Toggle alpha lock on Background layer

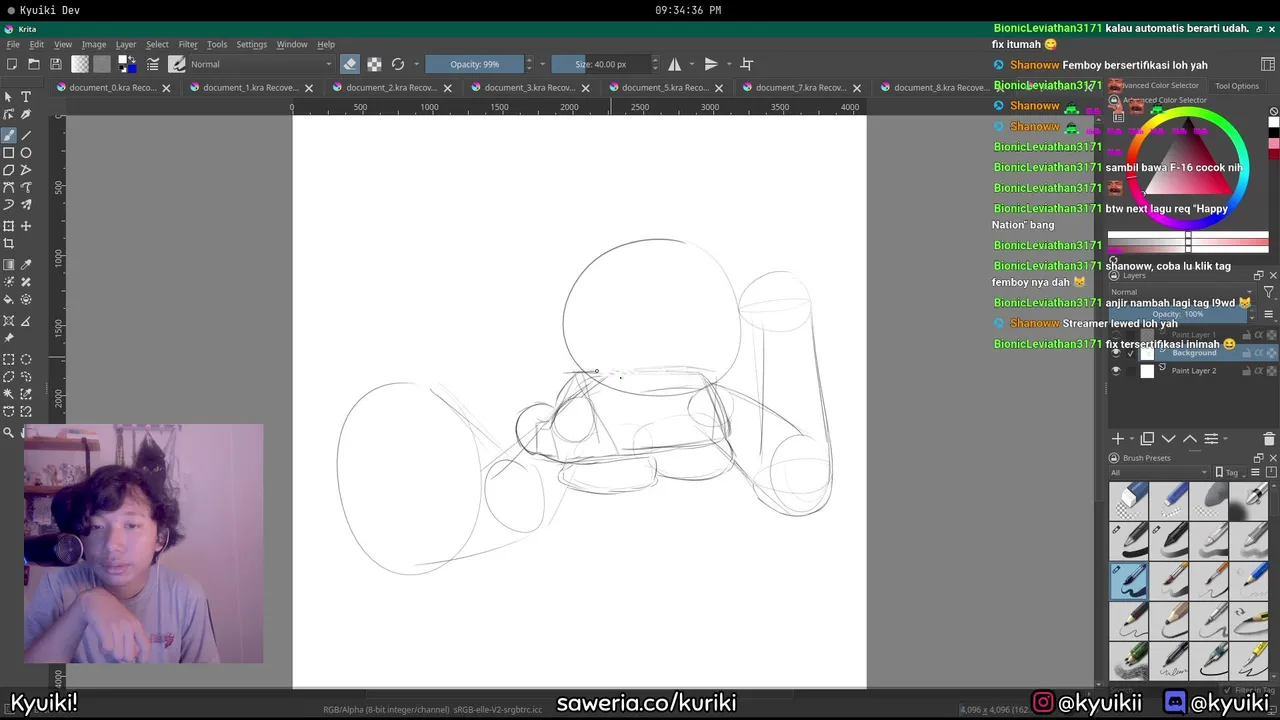click(1271, 353)
